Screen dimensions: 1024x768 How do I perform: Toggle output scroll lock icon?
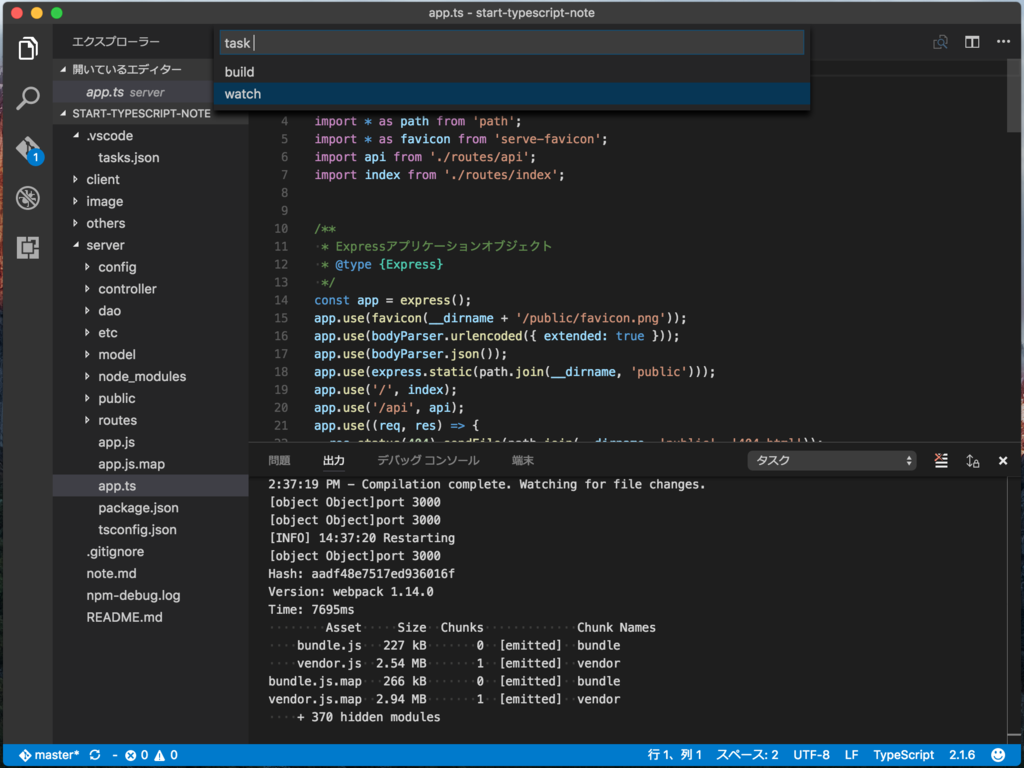click(972, 461)
